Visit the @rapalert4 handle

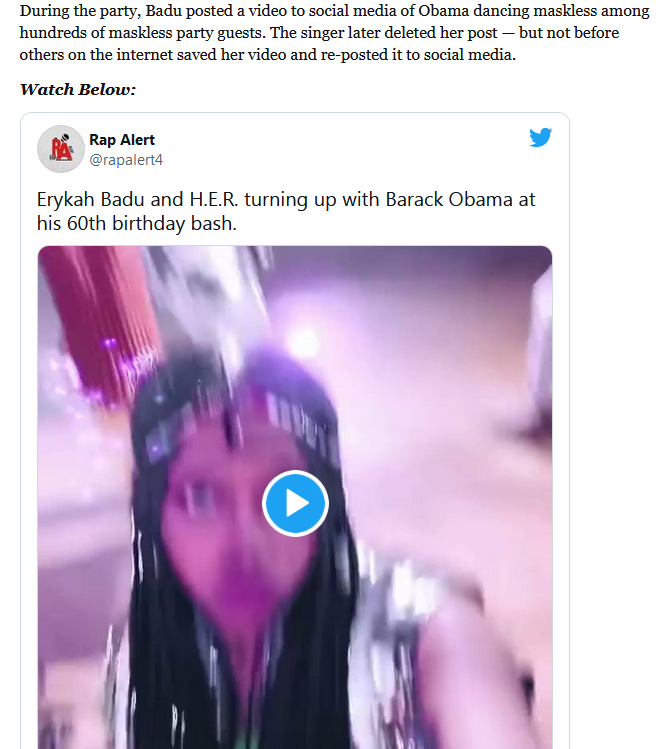pyautogui.click(x=126, y=160)
